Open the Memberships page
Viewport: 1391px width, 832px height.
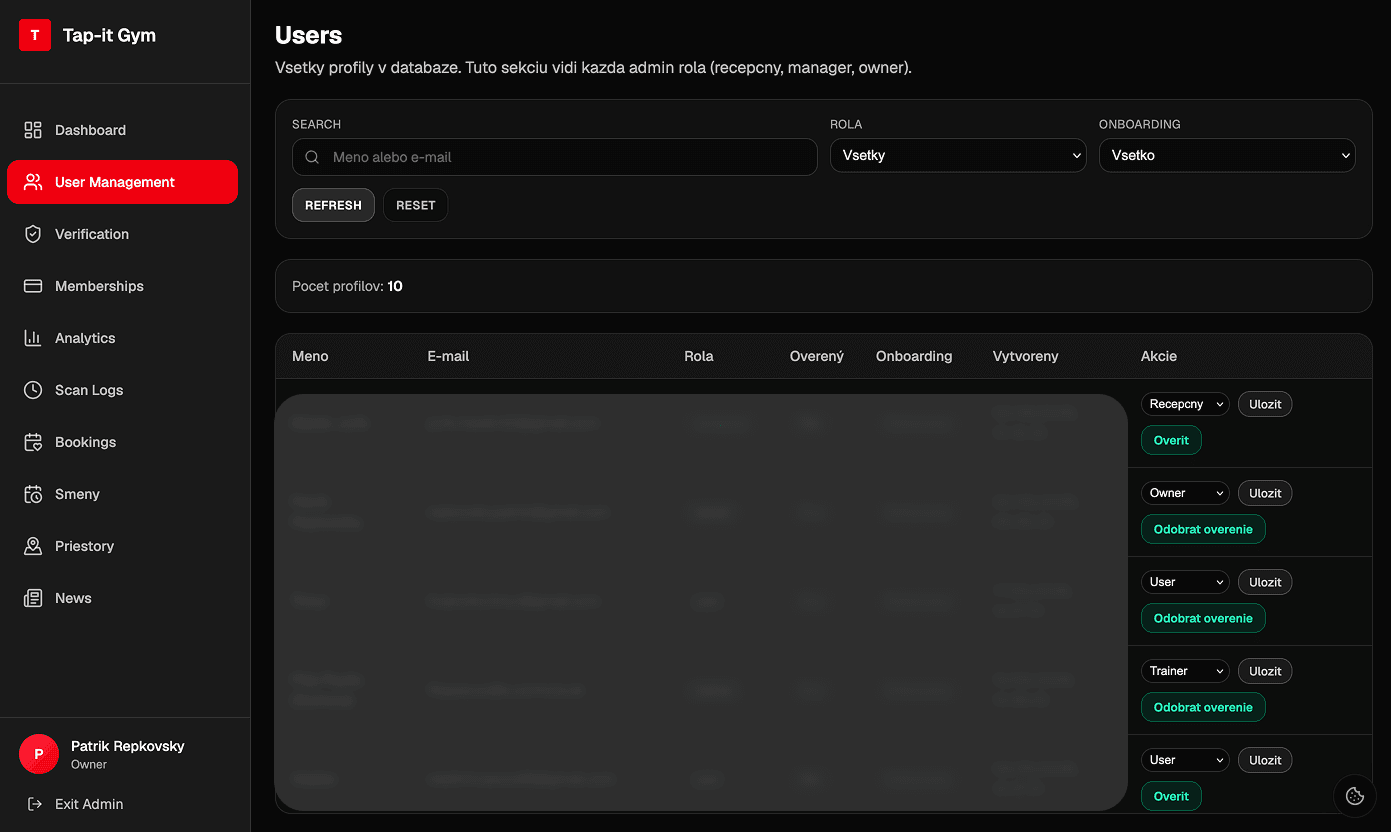click(122, 286)
